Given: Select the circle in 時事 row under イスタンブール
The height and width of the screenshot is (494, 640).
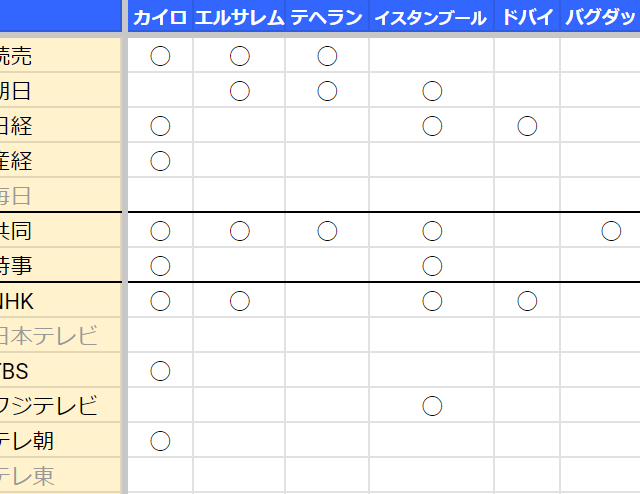Looking at the screenshot, I should pyautogui.click(x=432, y=266).
